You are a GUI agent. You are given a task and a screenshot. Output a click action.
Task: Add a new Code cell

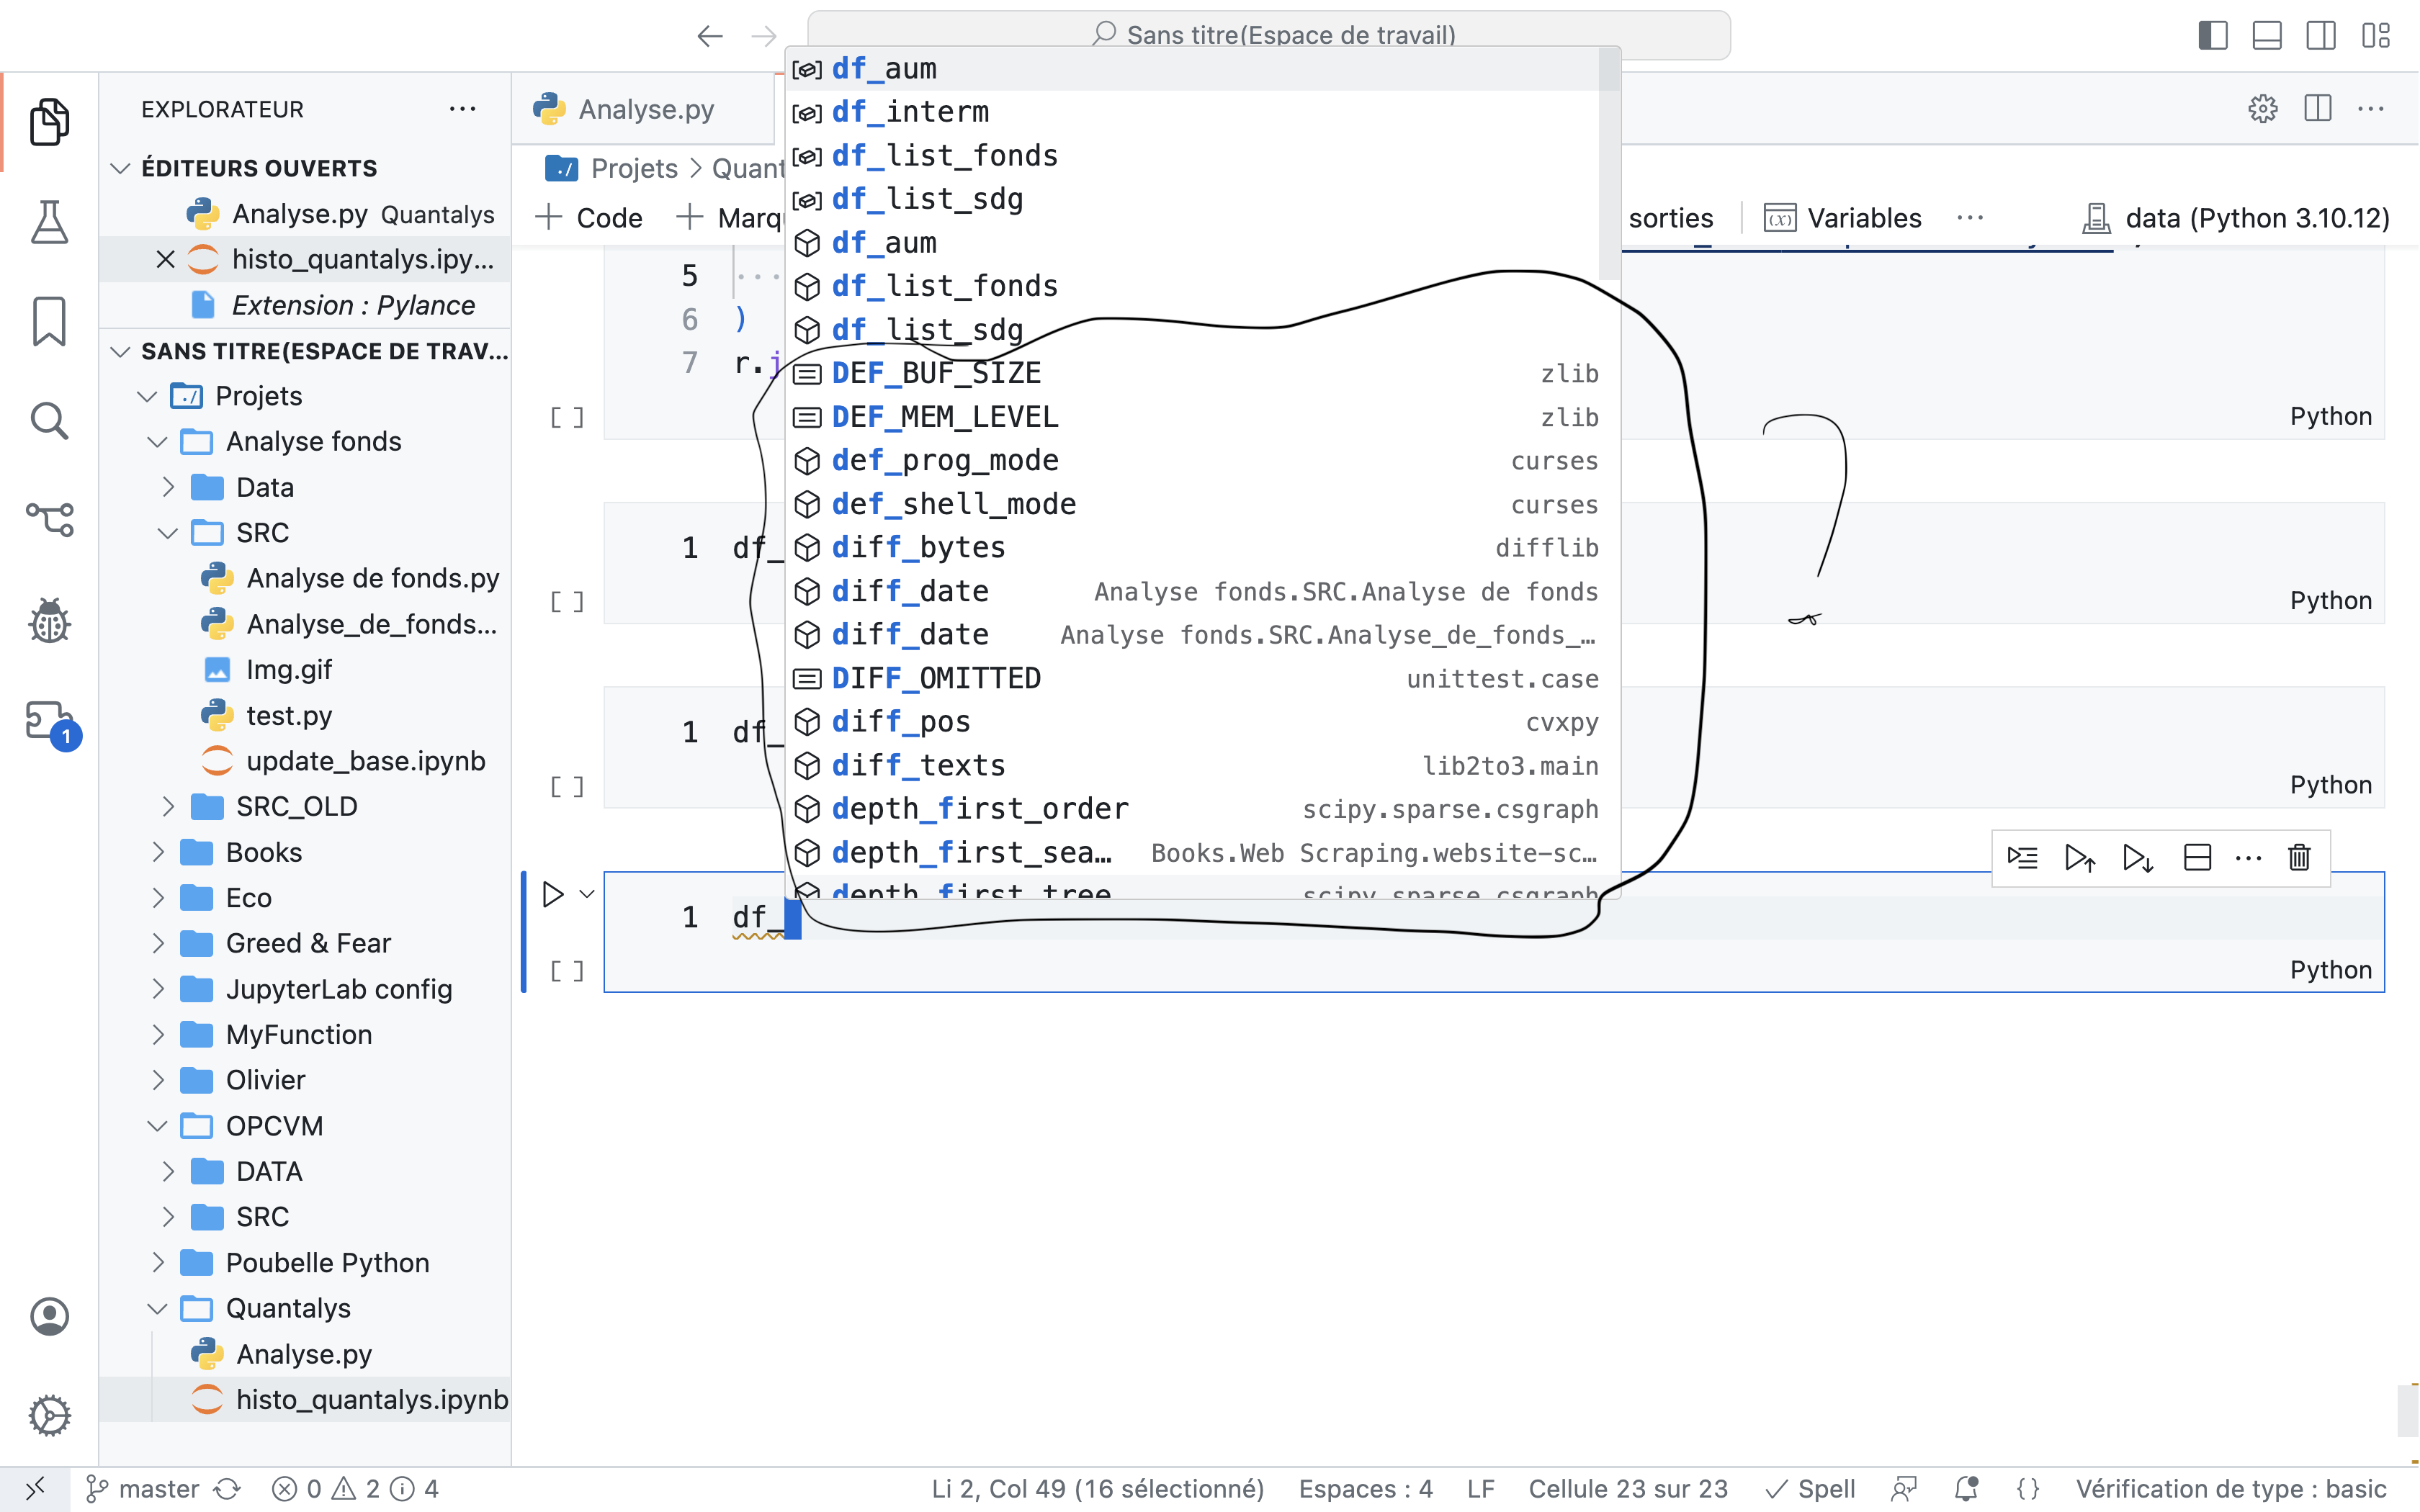tap(589, 218)
